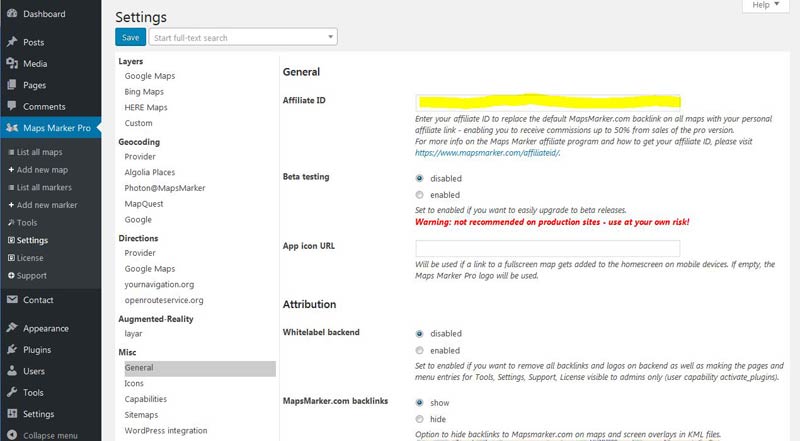
Task: Click the Appearance paintbrush icon
Action: tap(12, 328)
